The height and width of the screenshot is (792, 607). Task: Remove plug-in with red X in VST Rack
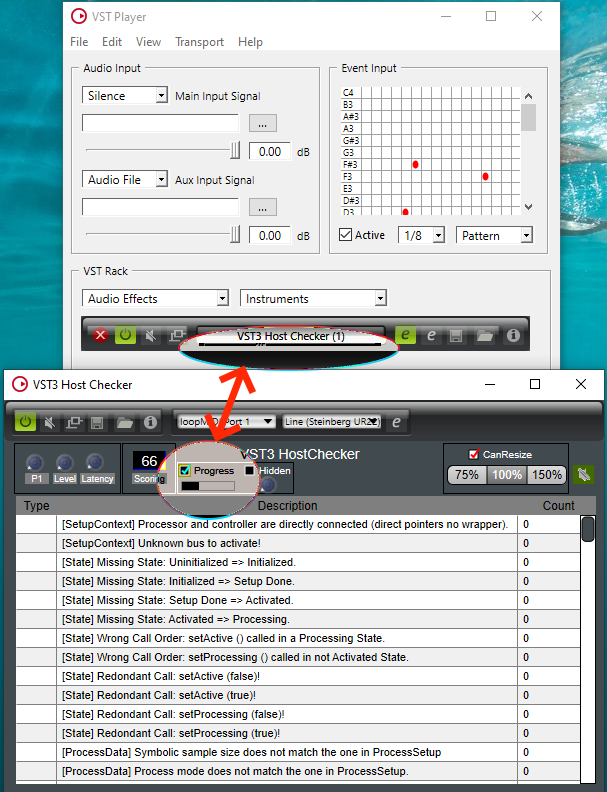pyautogui.click(x=100, y=335)
